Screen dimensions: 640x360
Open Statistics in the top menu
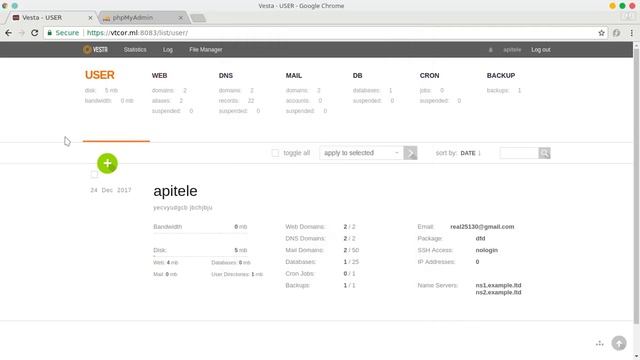pos(135,50)
